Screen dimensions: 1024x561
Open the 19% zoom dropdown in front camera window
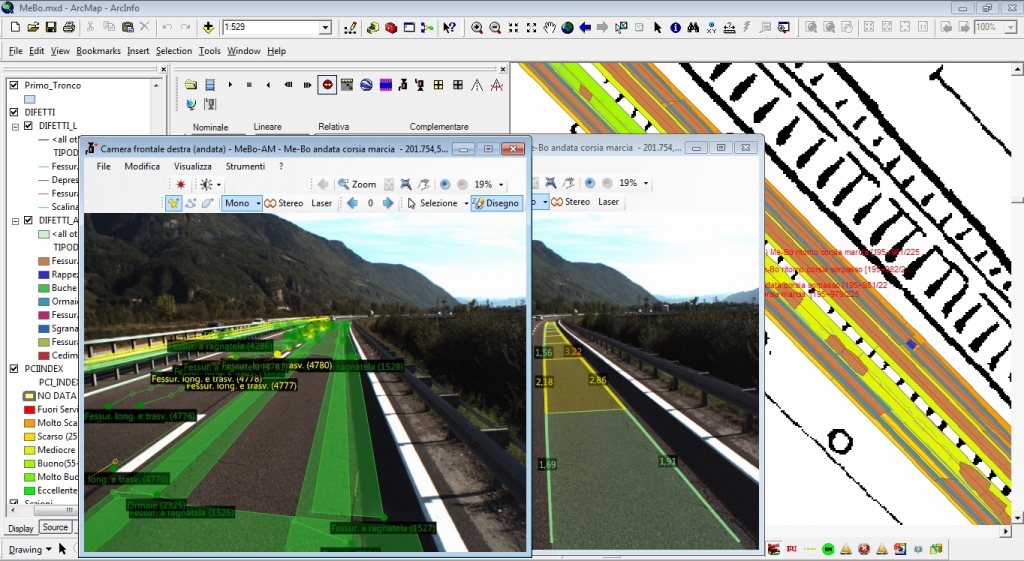(x=501, y=185)
